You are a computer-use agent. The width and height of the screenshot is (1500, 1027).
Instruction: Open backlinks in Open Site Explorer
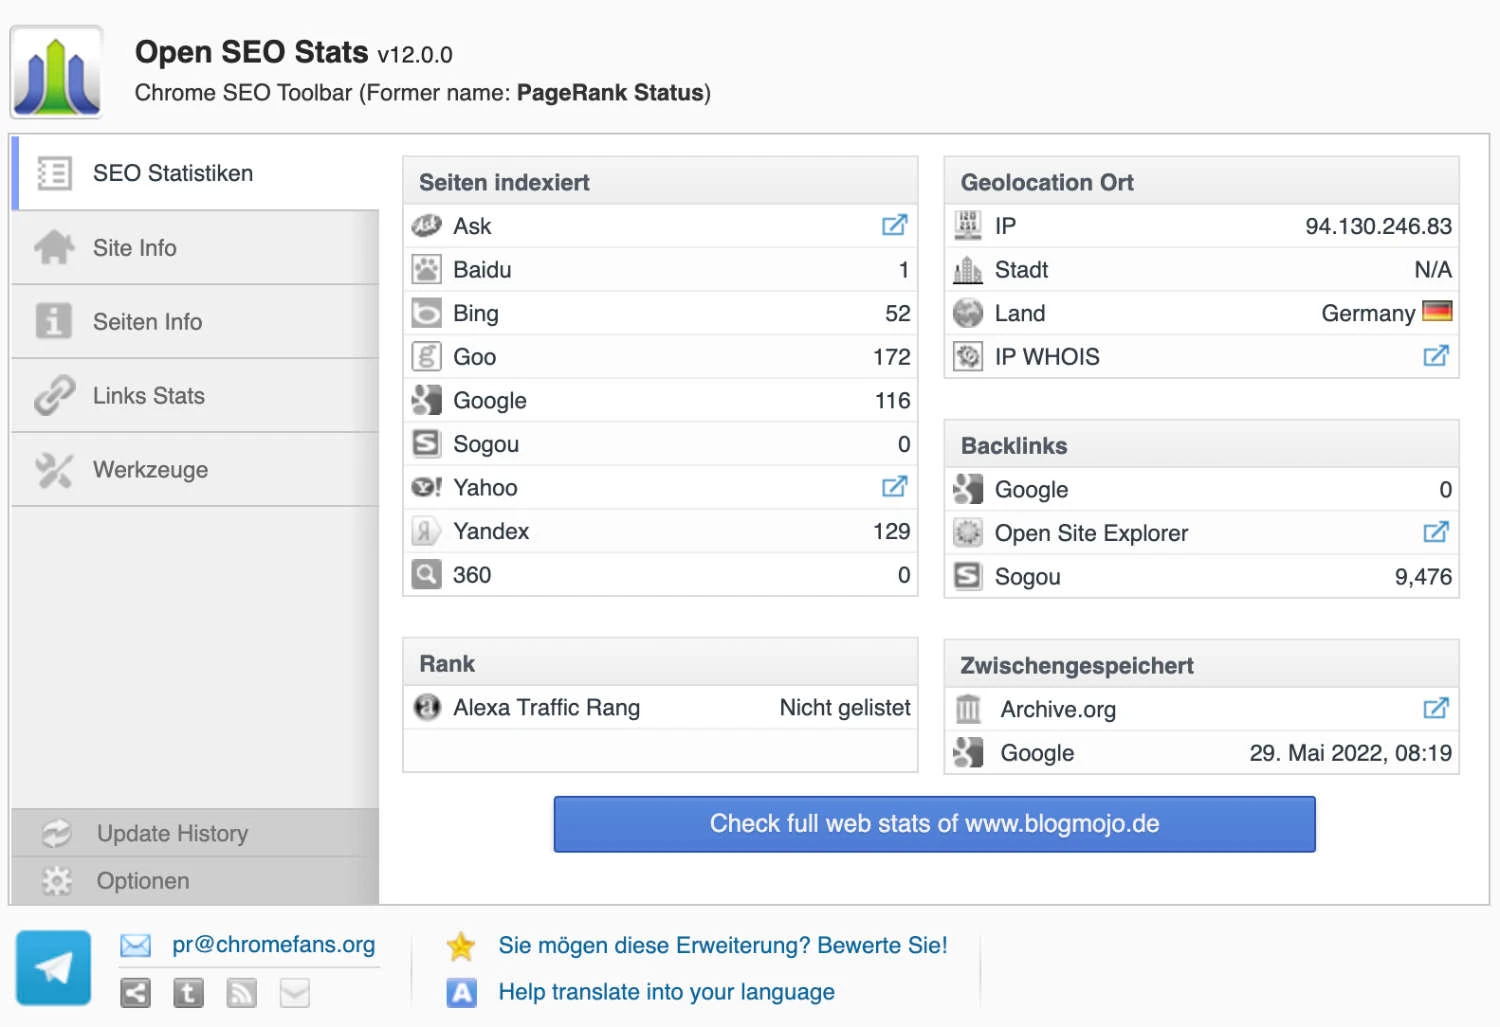tap(1436, 532)
